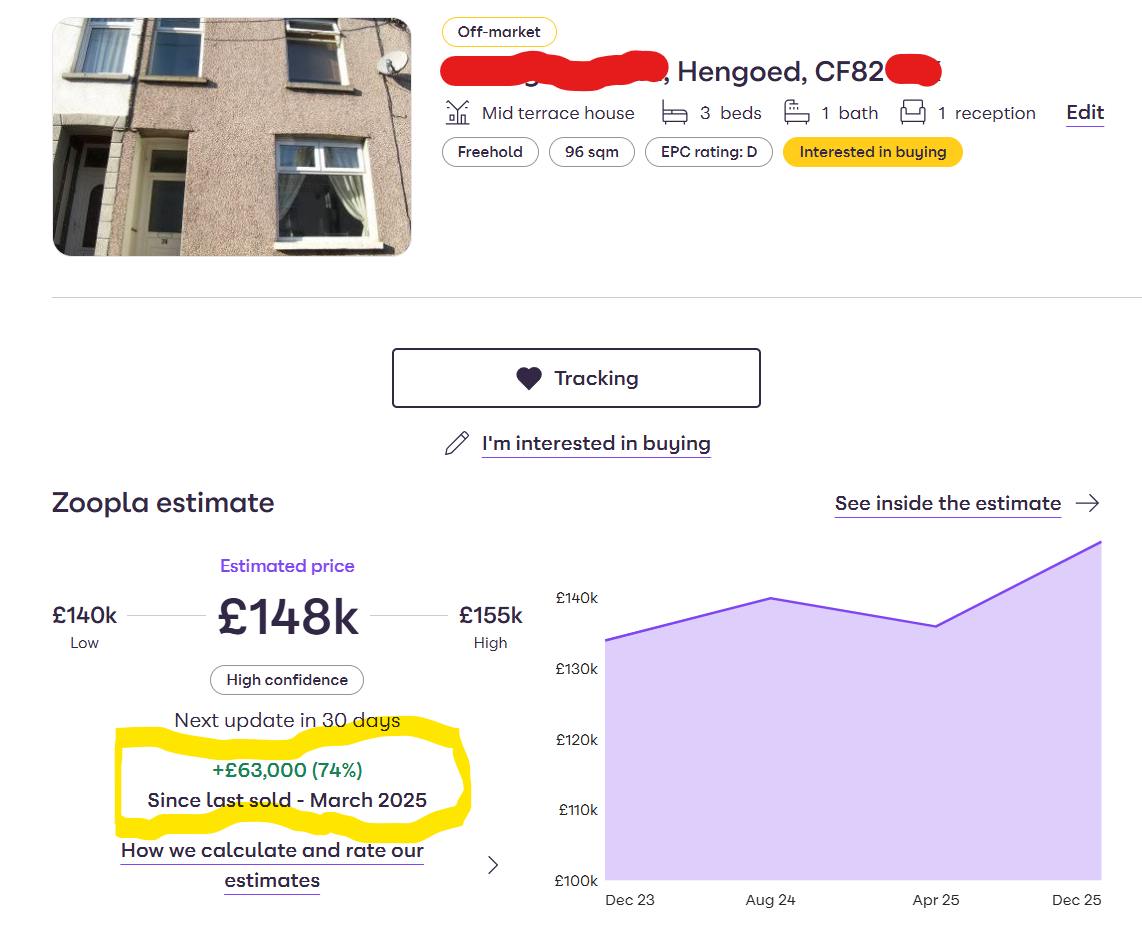Viewport: 1142px width, 927px height.
Task: Click the house type icon
Action: [457, 113]
